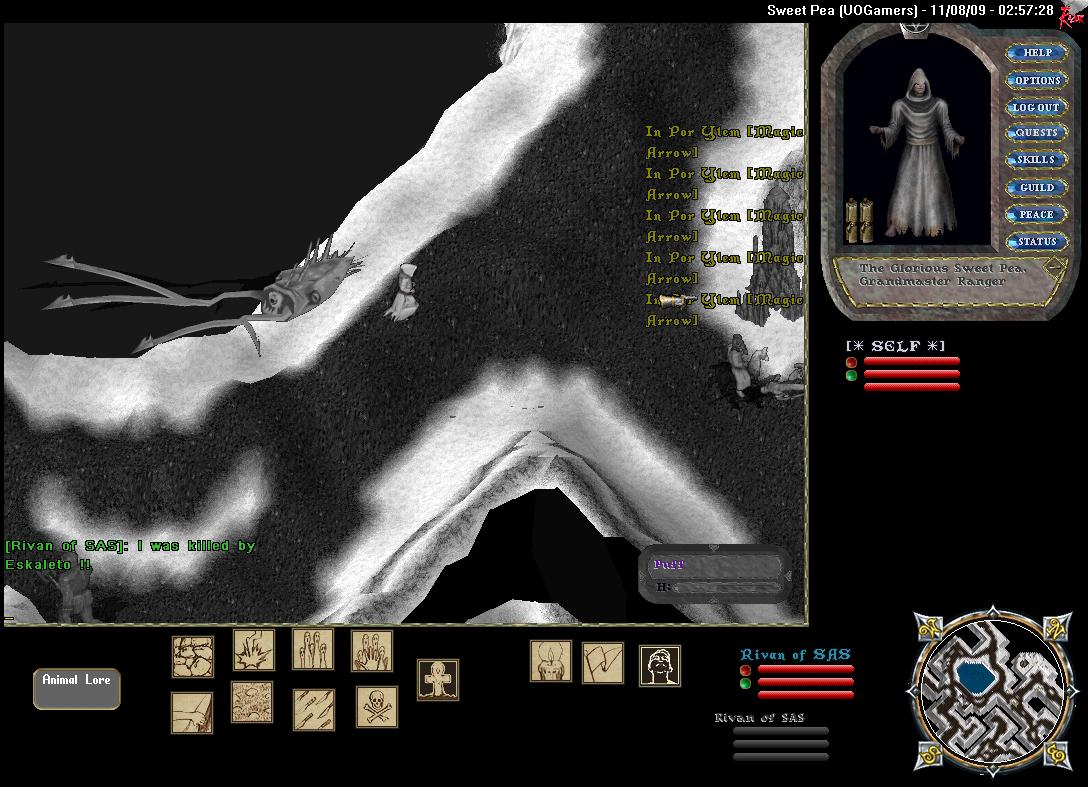
Task: Cast the stone wall spell icon
Action: [x=193, y=657]
